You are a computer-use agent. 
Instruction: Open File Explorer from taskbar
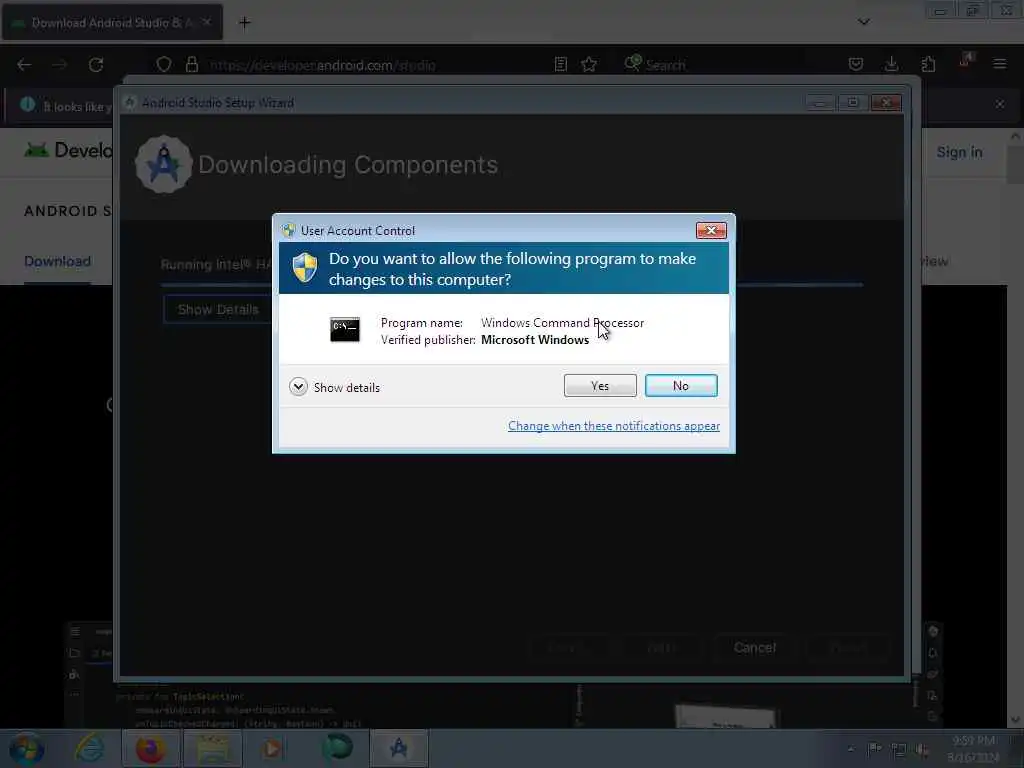[212, 748]
